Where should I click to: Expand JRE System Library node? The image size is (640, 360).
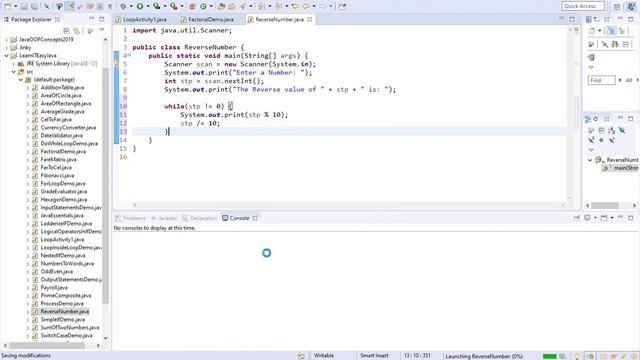pyautogui.click(x=13, y=64)
